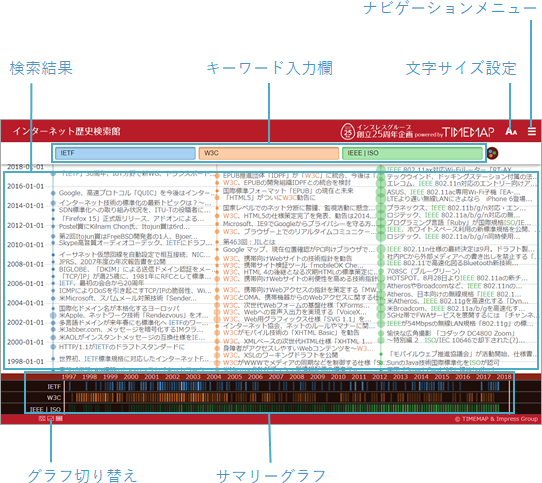Switch graph using the line-chart footer icon
Image resolution: width=542 pixels, height=483 pixels.
[50, 419]
